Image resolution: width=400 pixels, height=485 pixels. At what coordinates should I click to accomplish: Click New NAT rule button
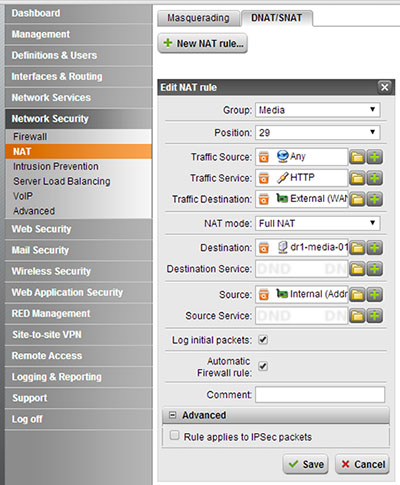click(203, 43)
